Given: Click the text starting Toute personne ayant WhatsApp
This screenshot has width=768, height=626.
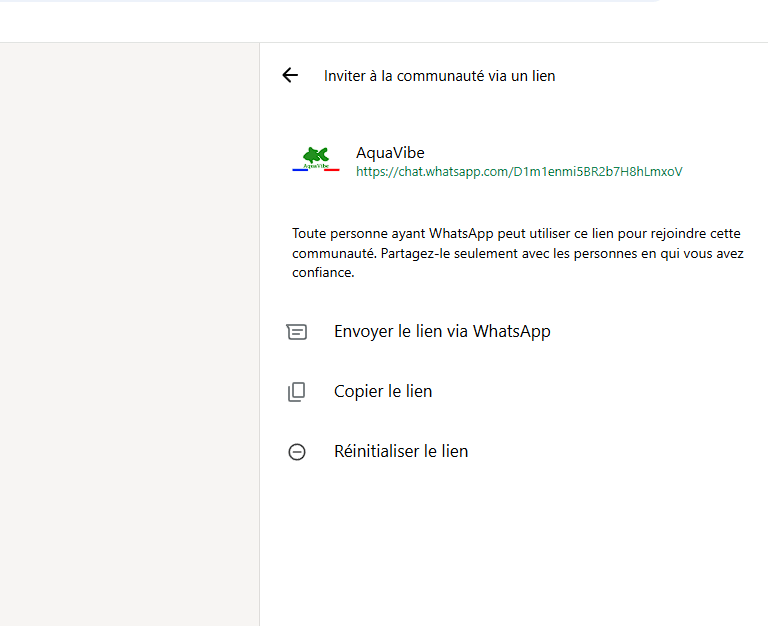Looking at the screenshot, I should [518, 253].
